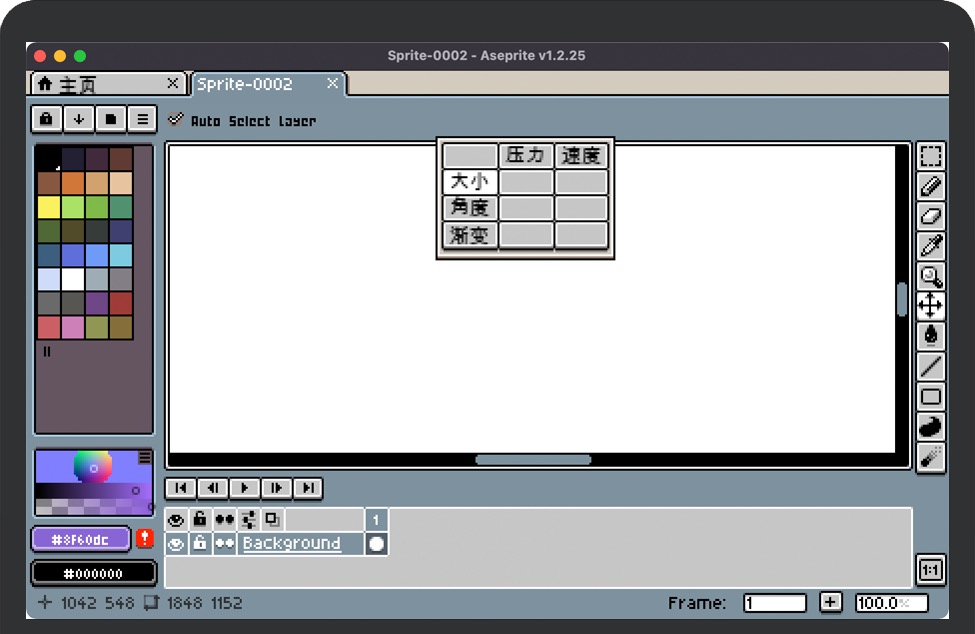This screenshot has height=634, width=975.
Task: Toggle continuous mode in timeline header
Action: 224,520
